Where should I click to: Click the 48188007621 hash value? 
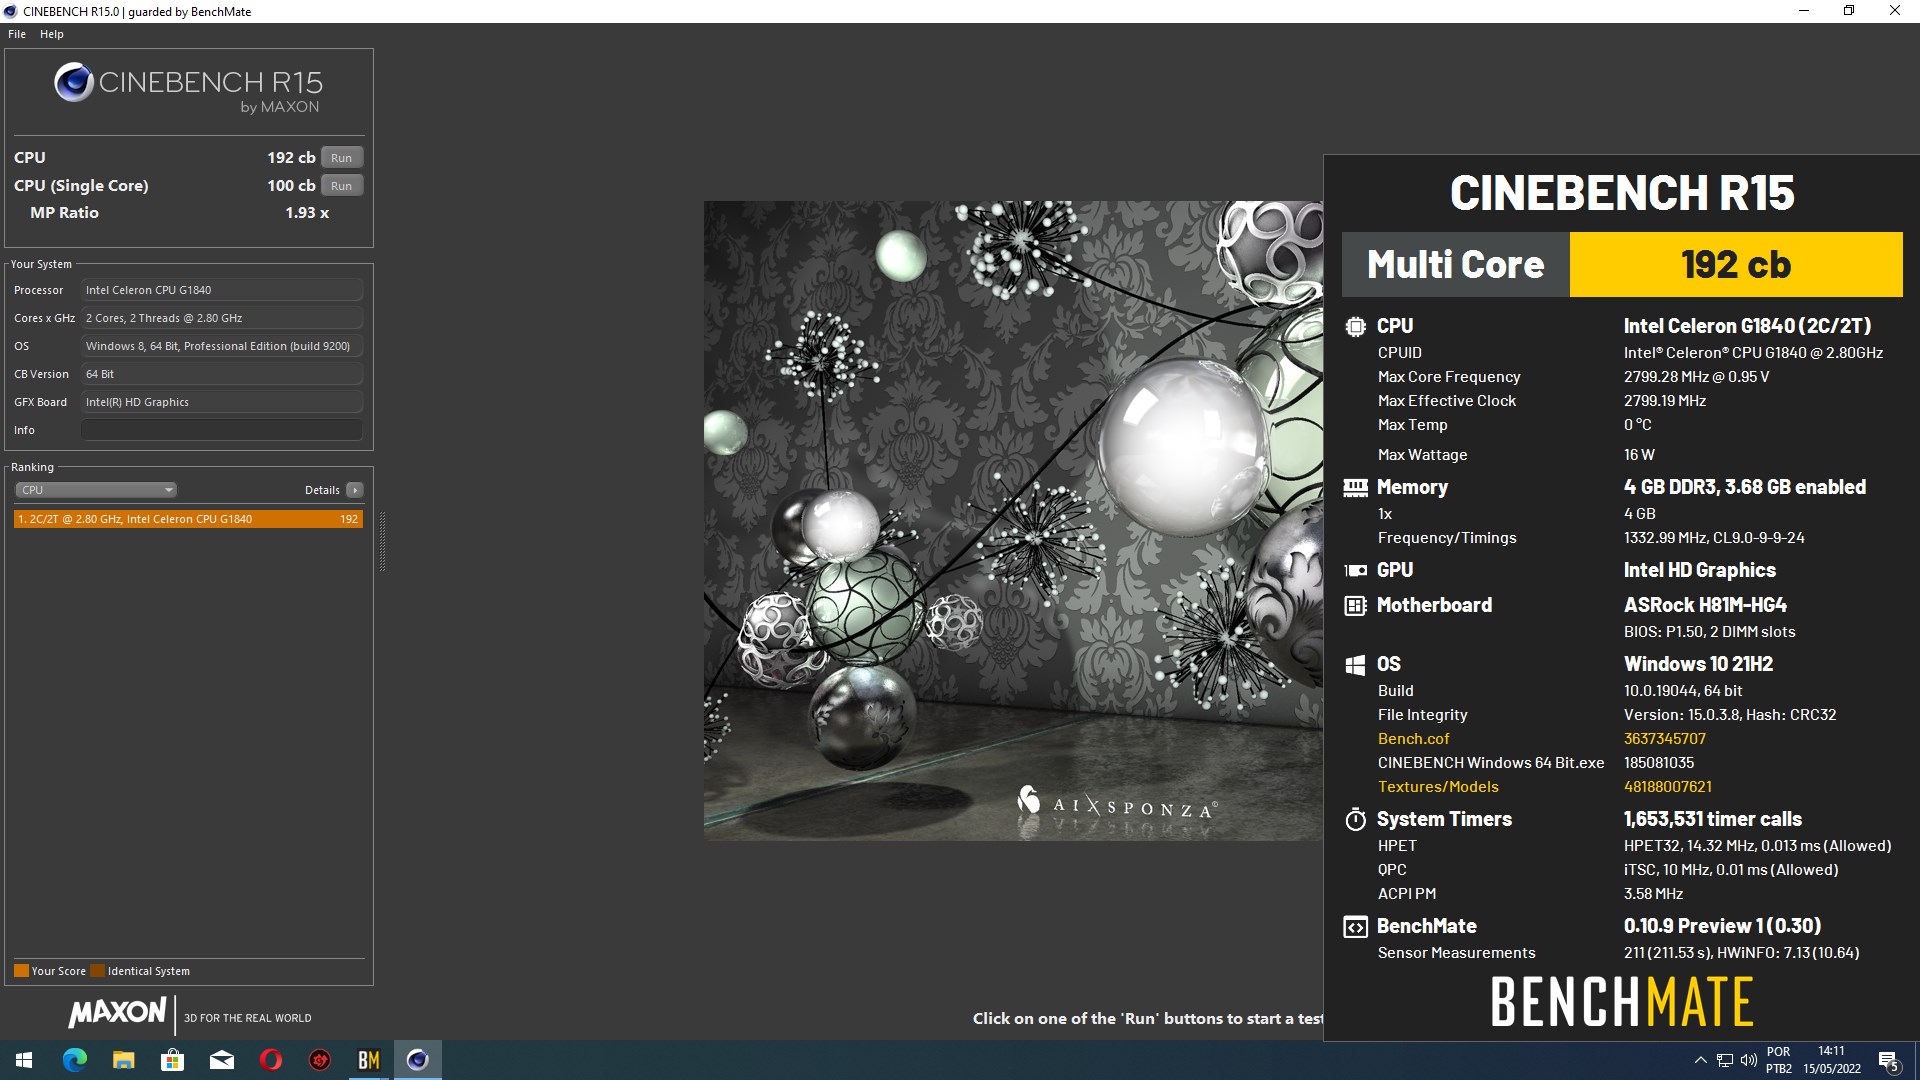[1667, 787]
